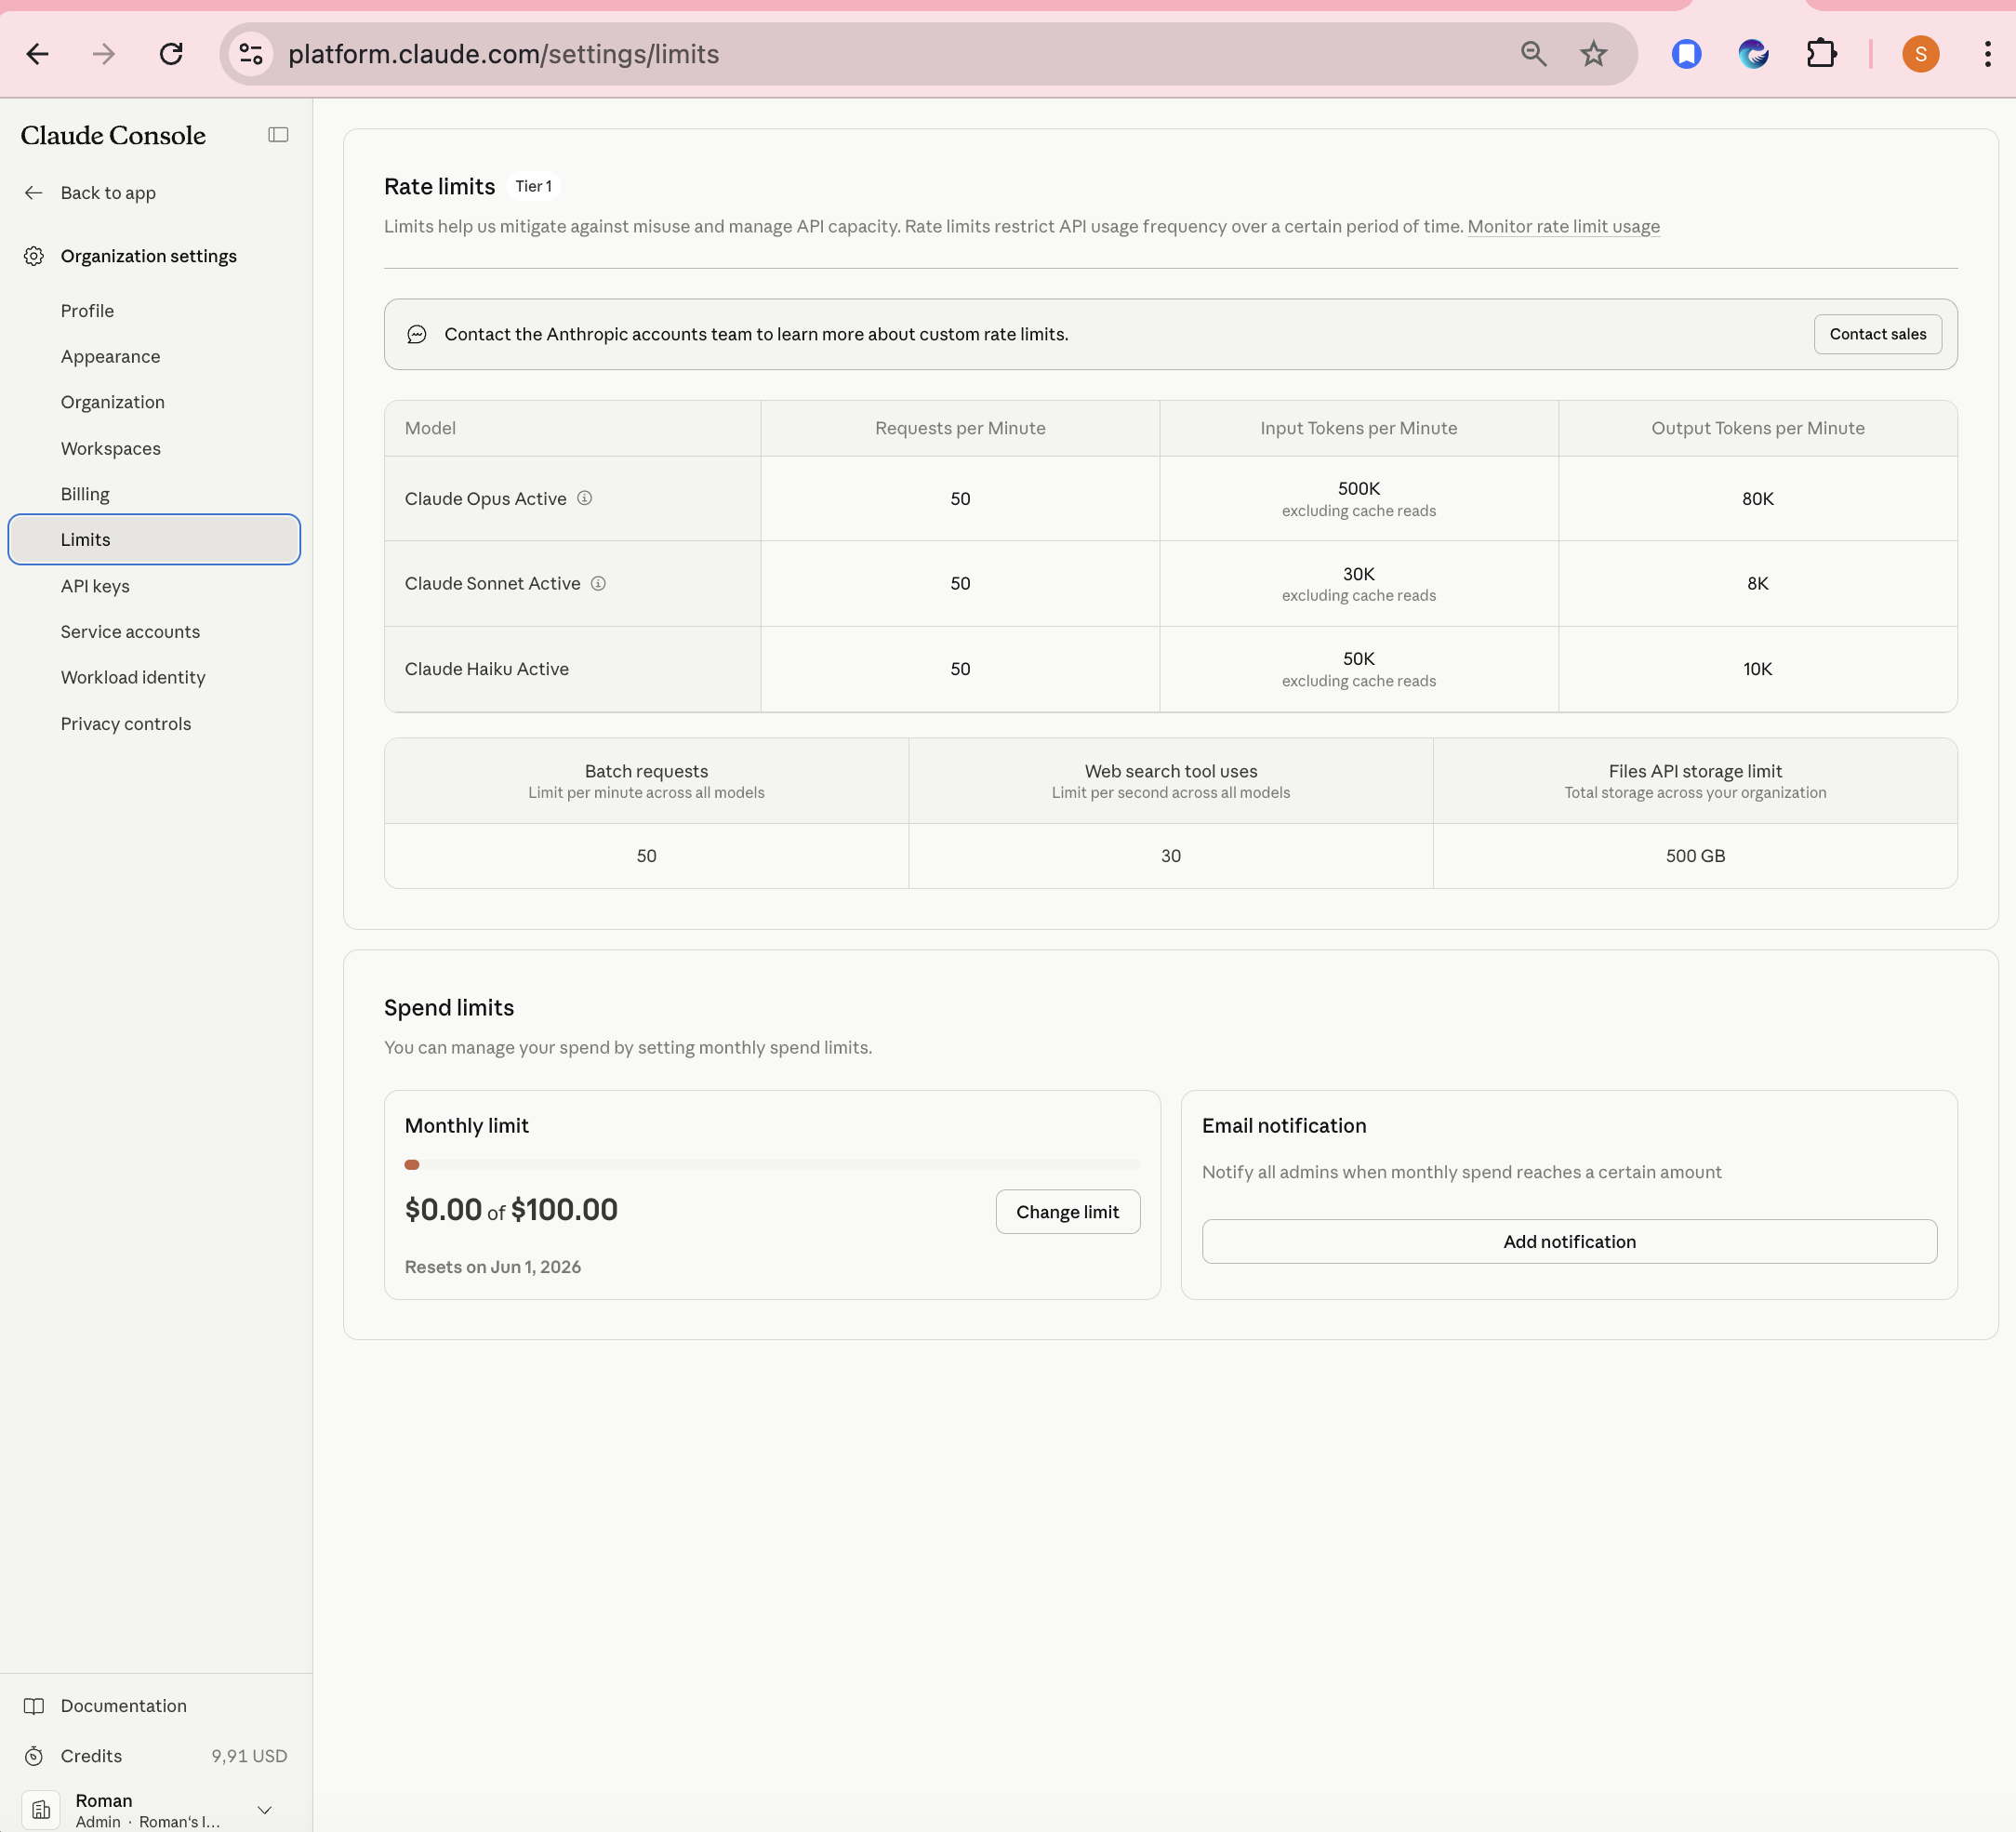Click the Input Tokens per Minute header
Screen dimensions: 2016x1832
[x=1358, y=428]
